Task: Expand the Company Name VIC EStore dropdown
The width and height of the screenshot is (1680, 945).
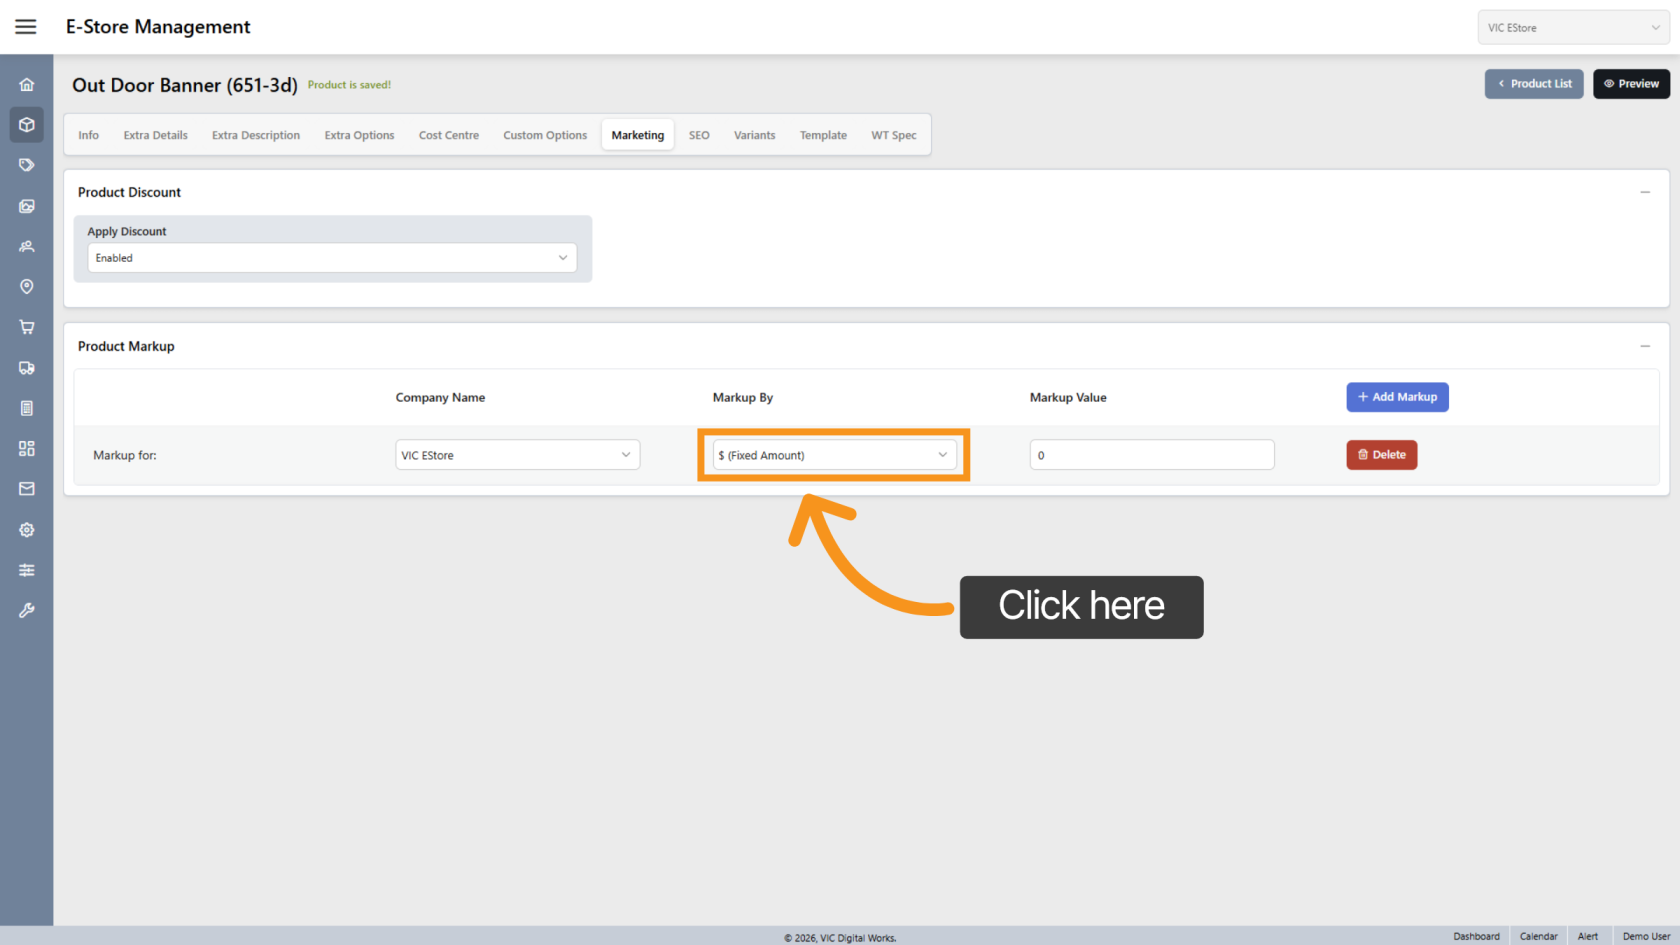Action: 517,455
